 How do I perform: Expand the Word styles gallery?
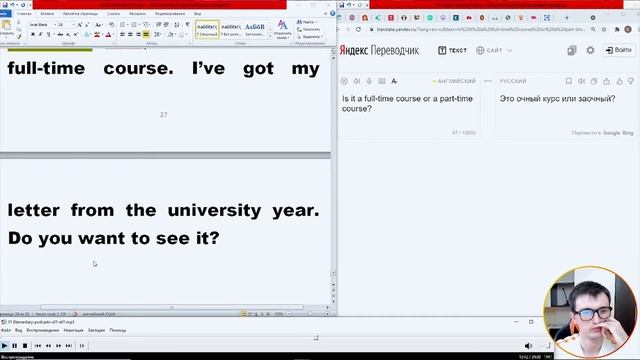tap(270, 36)
